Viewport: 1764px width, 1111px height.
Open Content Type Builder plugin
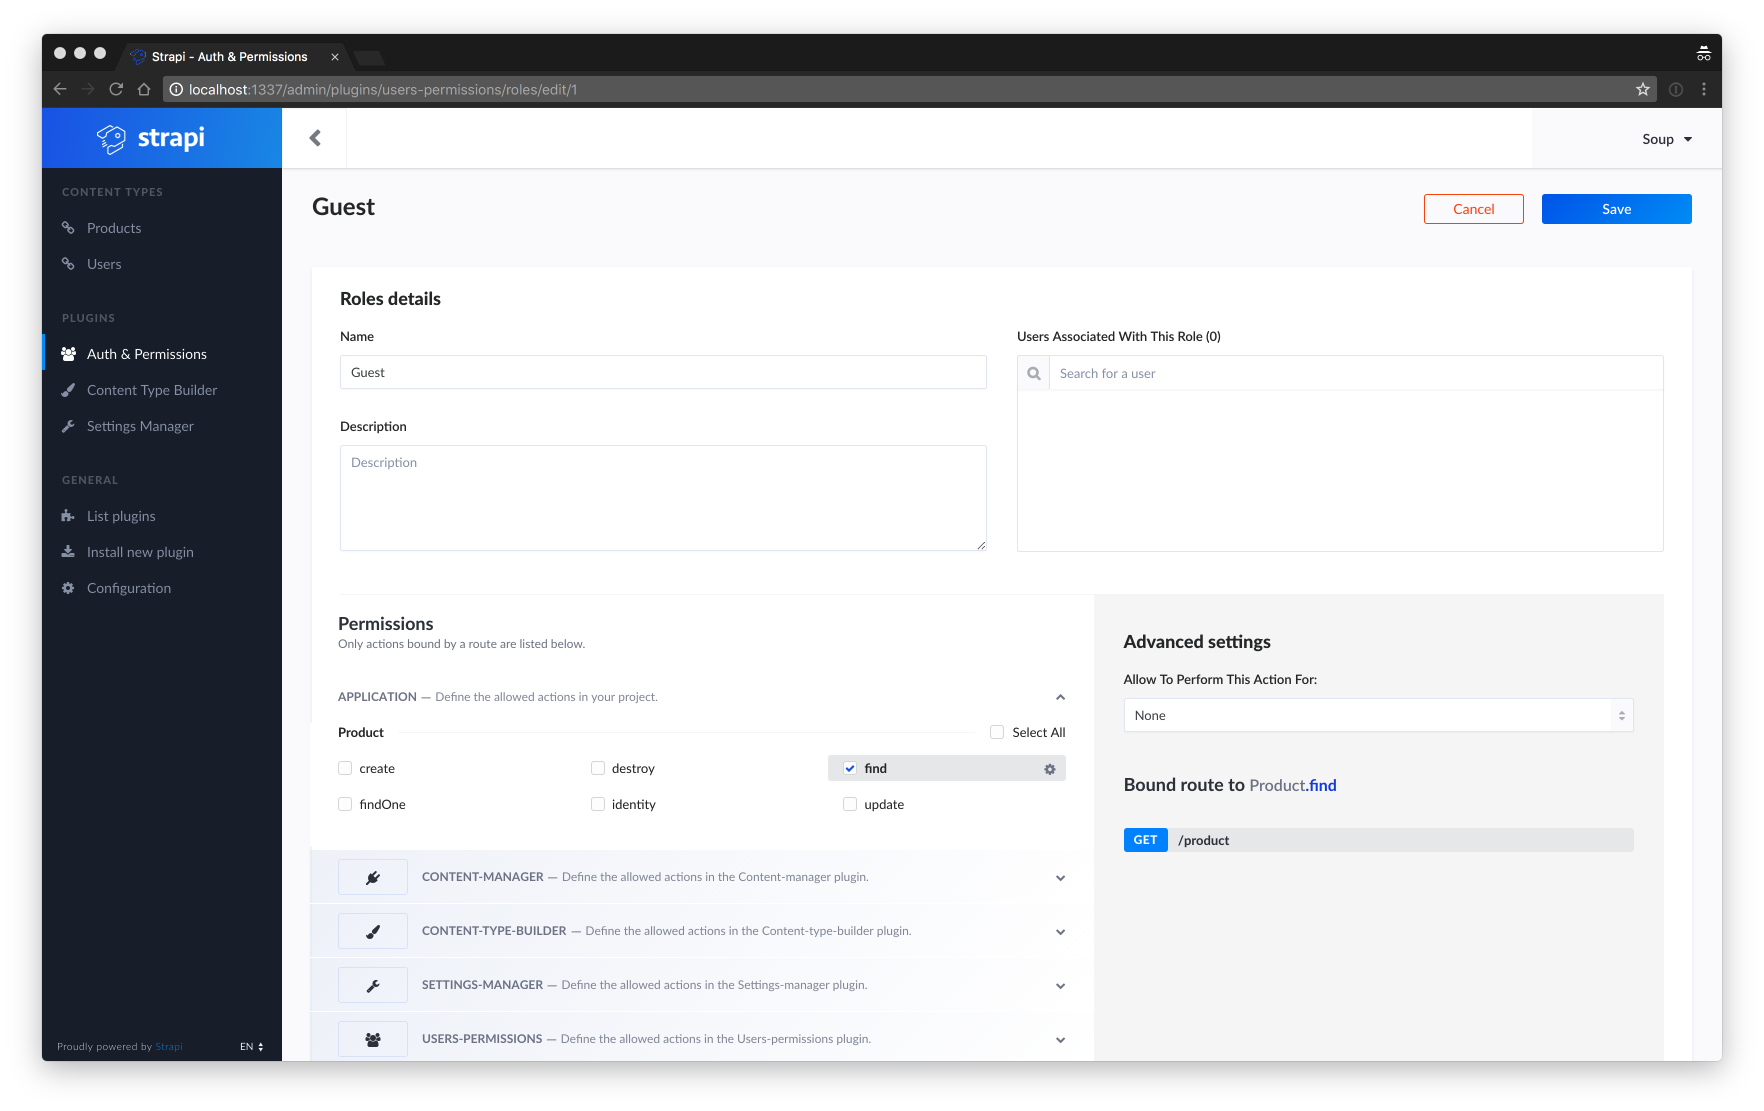(x=152, y=390)
